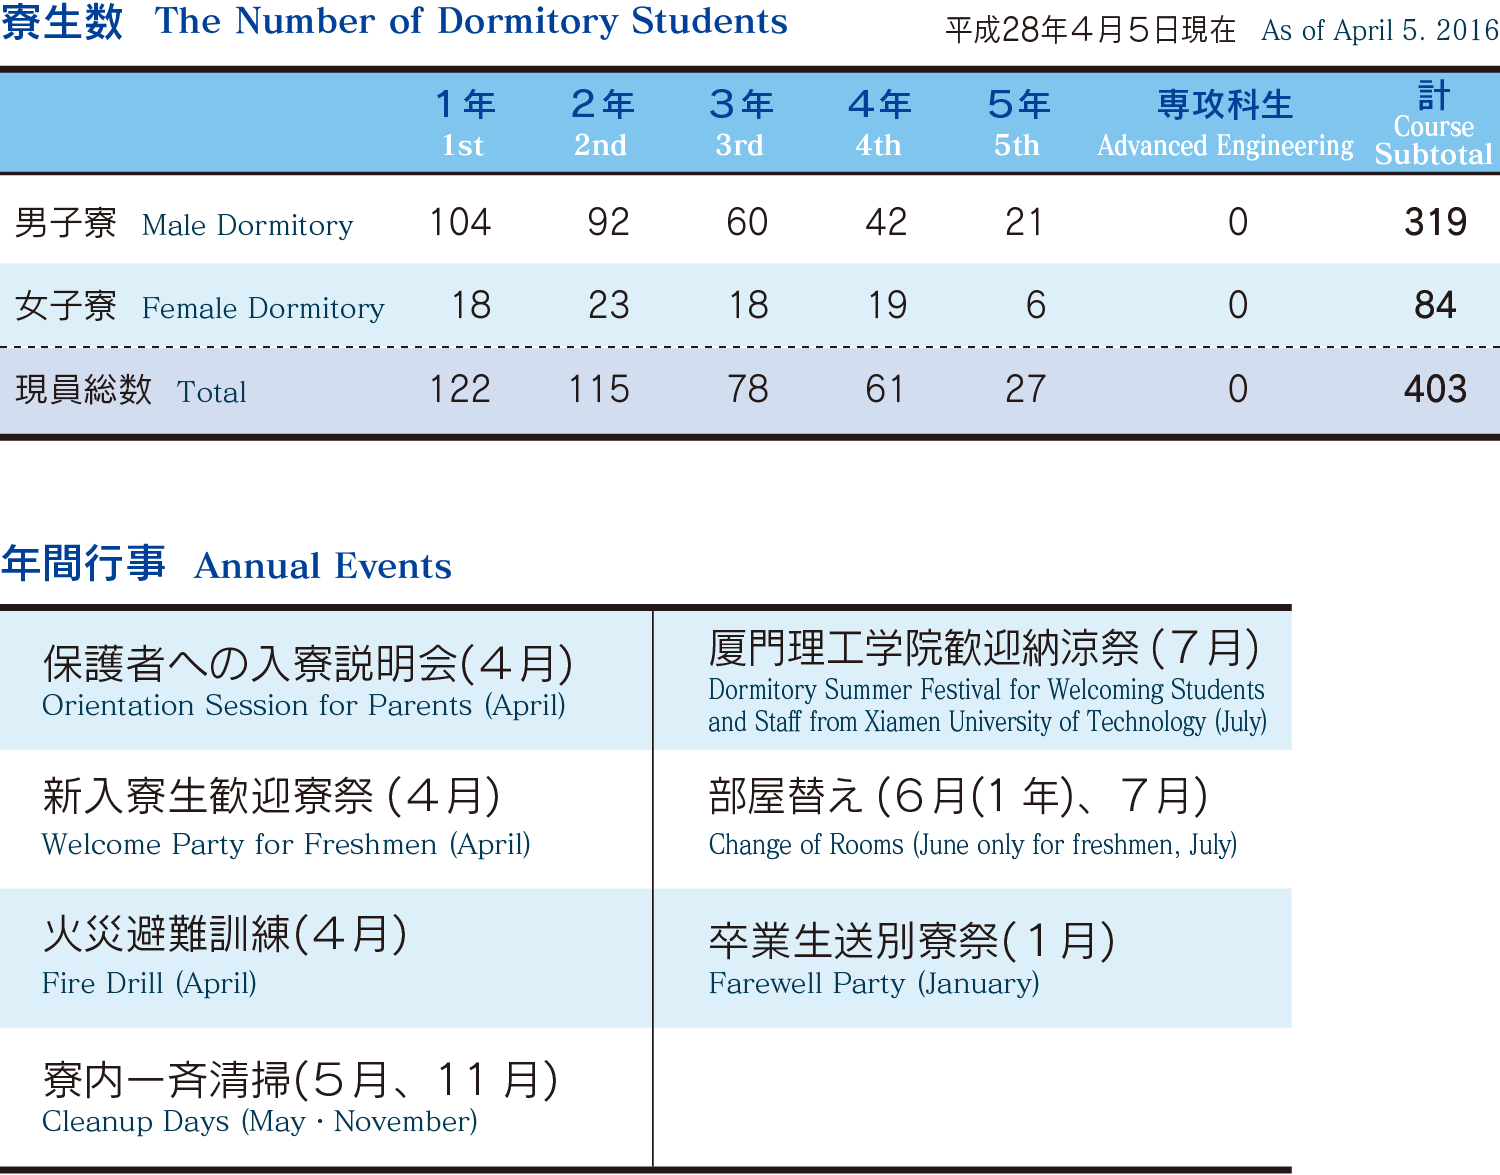
Task: Click the 'Annual Events' section heading
Action: pyautogui.click(x=323, y=566)
